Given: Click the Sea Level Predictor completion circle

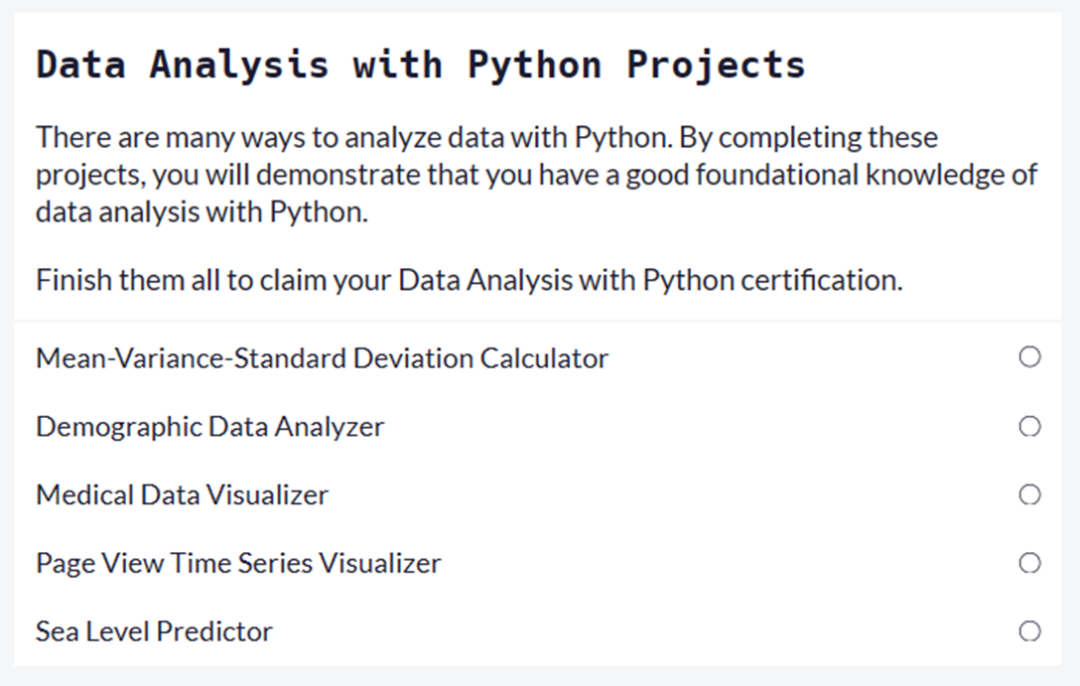Looking at the screenshot, I should click(1029, 631).
